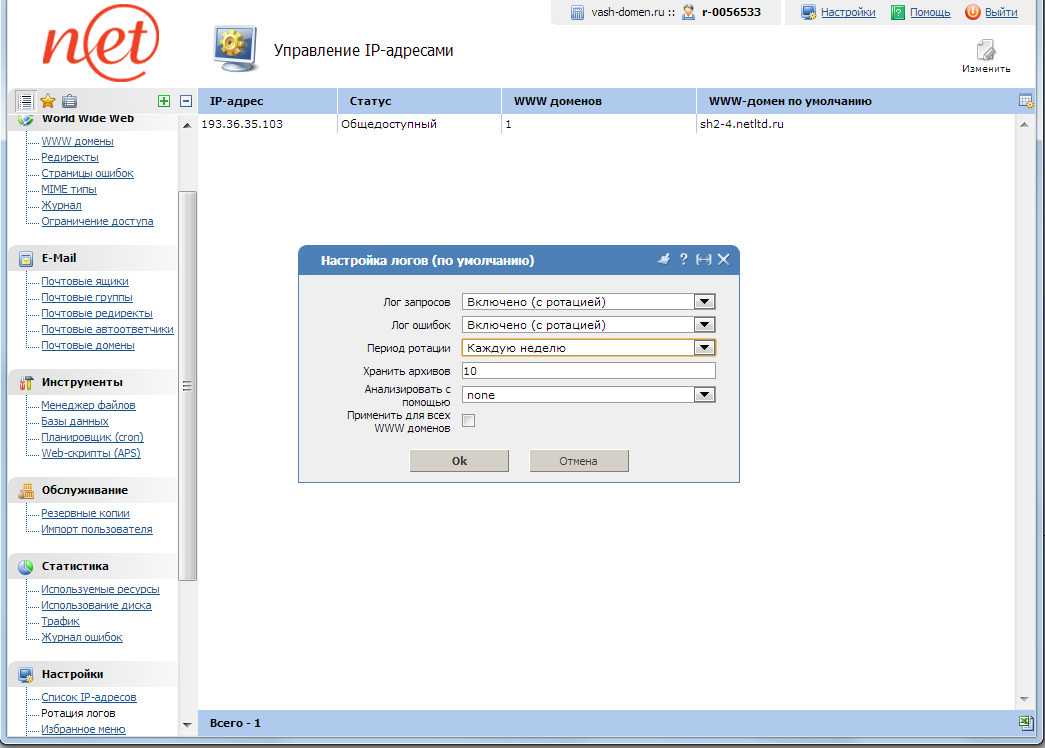Open dialog help question mark
This screenshot has width=1045, height=748.
tap(684, 259)
